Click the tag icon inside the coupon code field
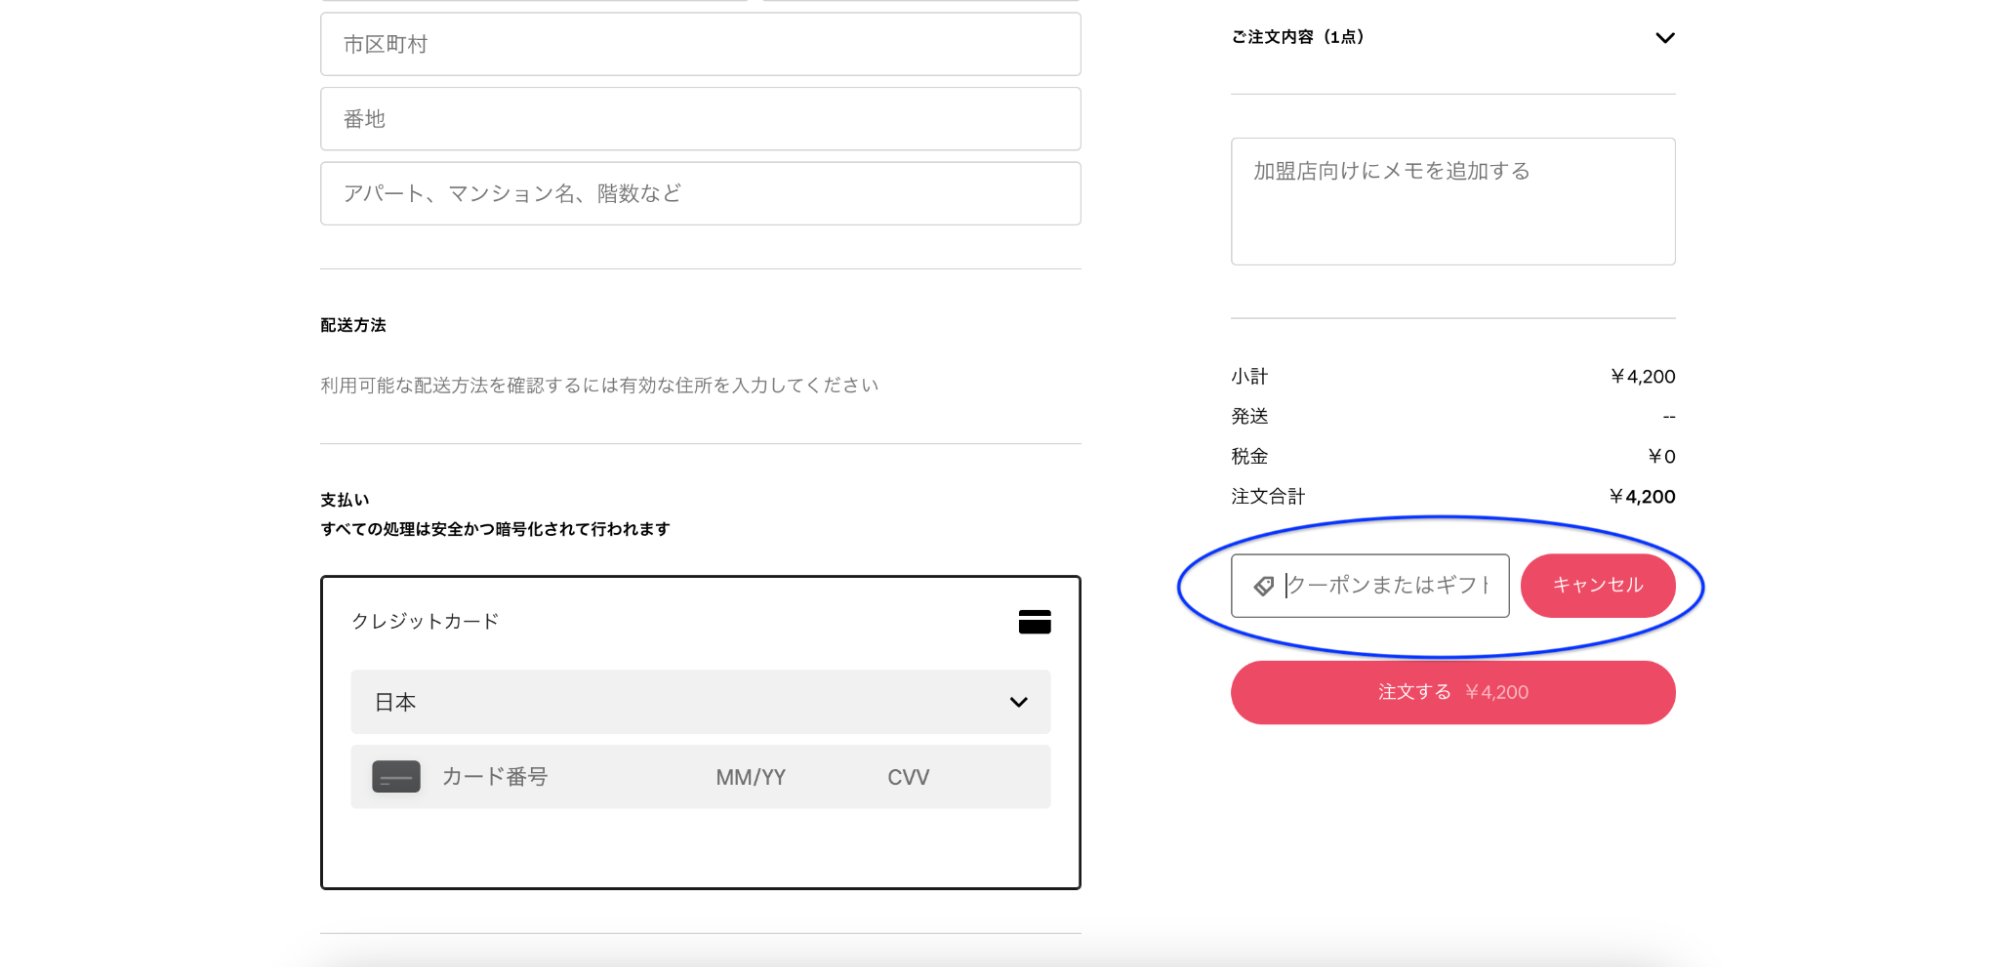This screenshot has height=968, width=1999. click(x=1263, y=585)
